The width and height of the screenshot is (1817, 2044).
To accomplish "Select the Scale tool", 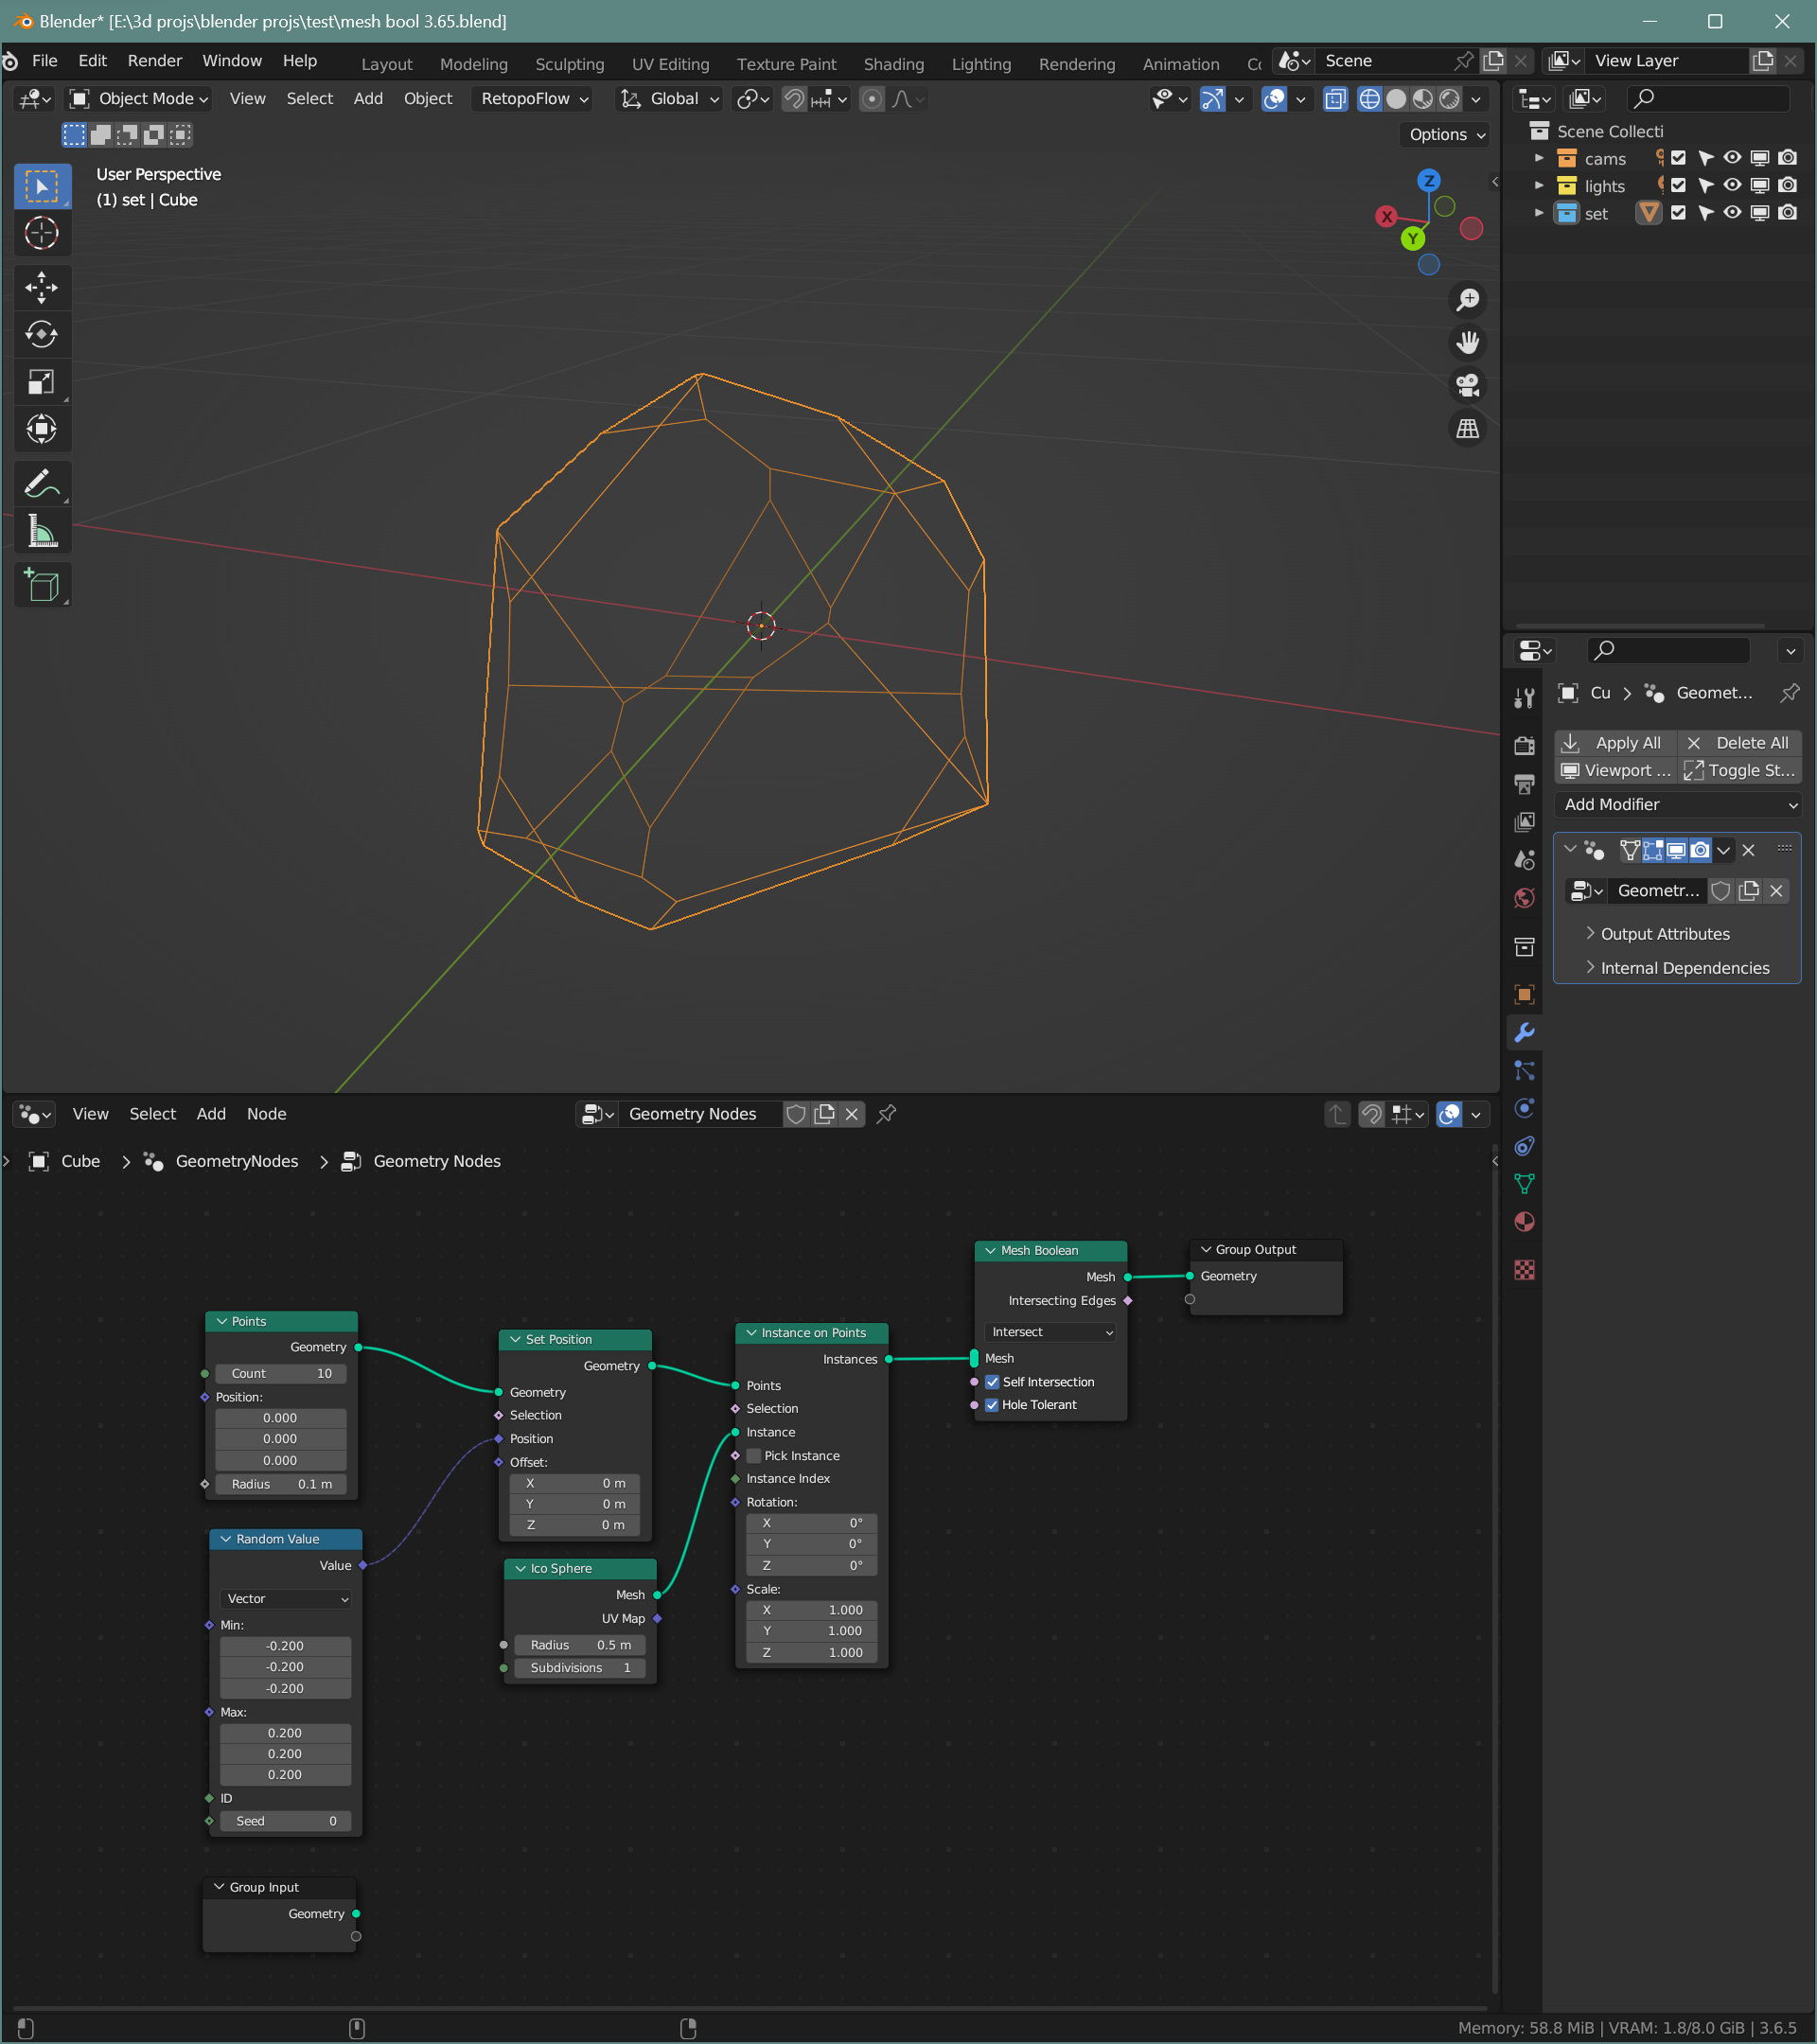I will [41, 382].
